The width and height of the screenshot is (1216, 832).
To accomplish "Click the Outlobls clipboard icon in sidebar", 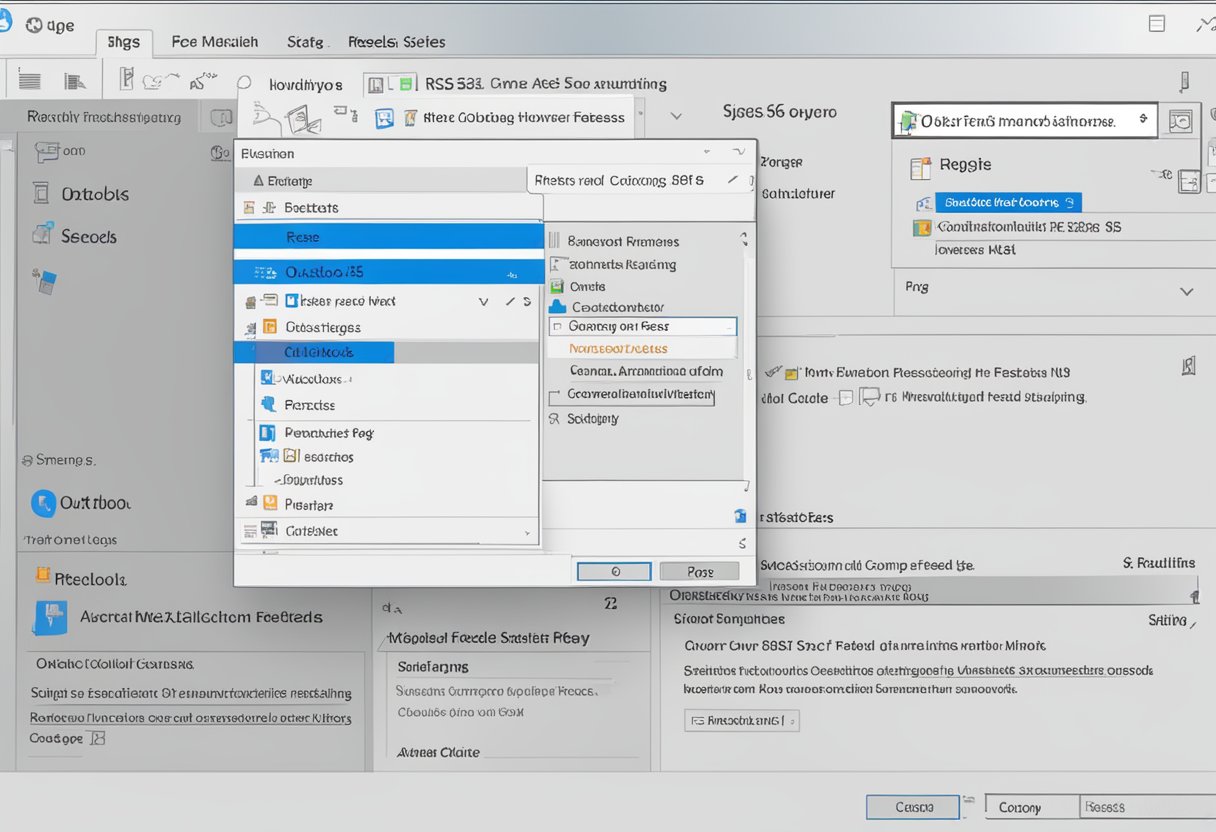I will click(41, 193).
